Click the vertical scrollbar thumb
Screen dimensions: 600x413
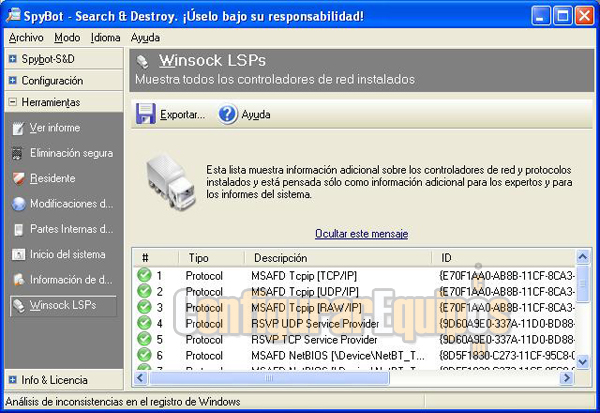pyautogui.click(x=583, y=284)
